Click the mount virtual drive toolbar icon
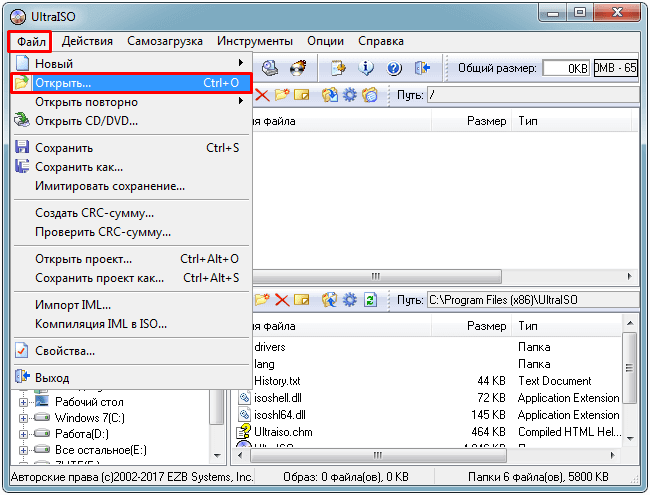The height and width of the screenshot is (495, 650). tap(270, 68)
